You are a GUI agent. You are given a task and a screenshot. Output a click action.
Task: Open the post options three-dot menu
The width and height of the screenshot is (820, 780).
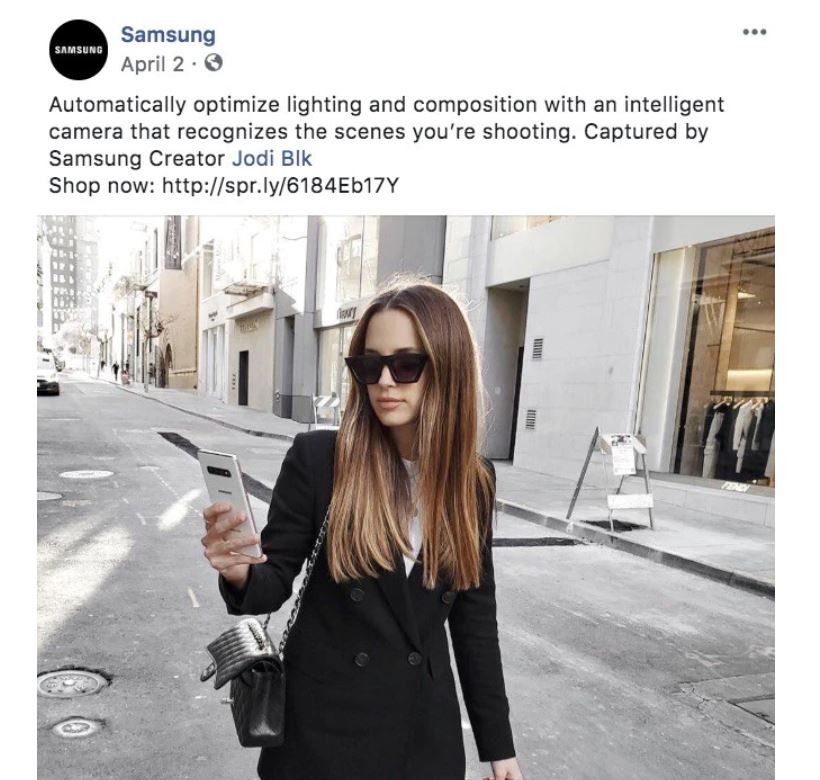point(755,32)
